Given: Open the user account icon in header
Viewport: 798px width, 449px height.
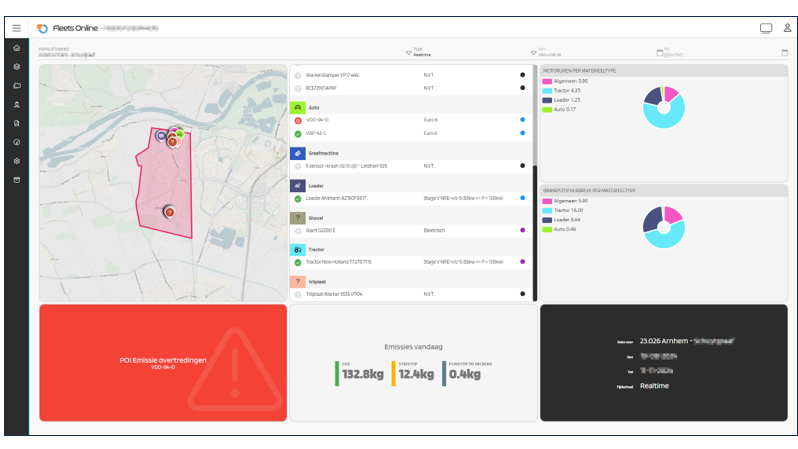Looking at the screenshot, I should pos(787,28).
